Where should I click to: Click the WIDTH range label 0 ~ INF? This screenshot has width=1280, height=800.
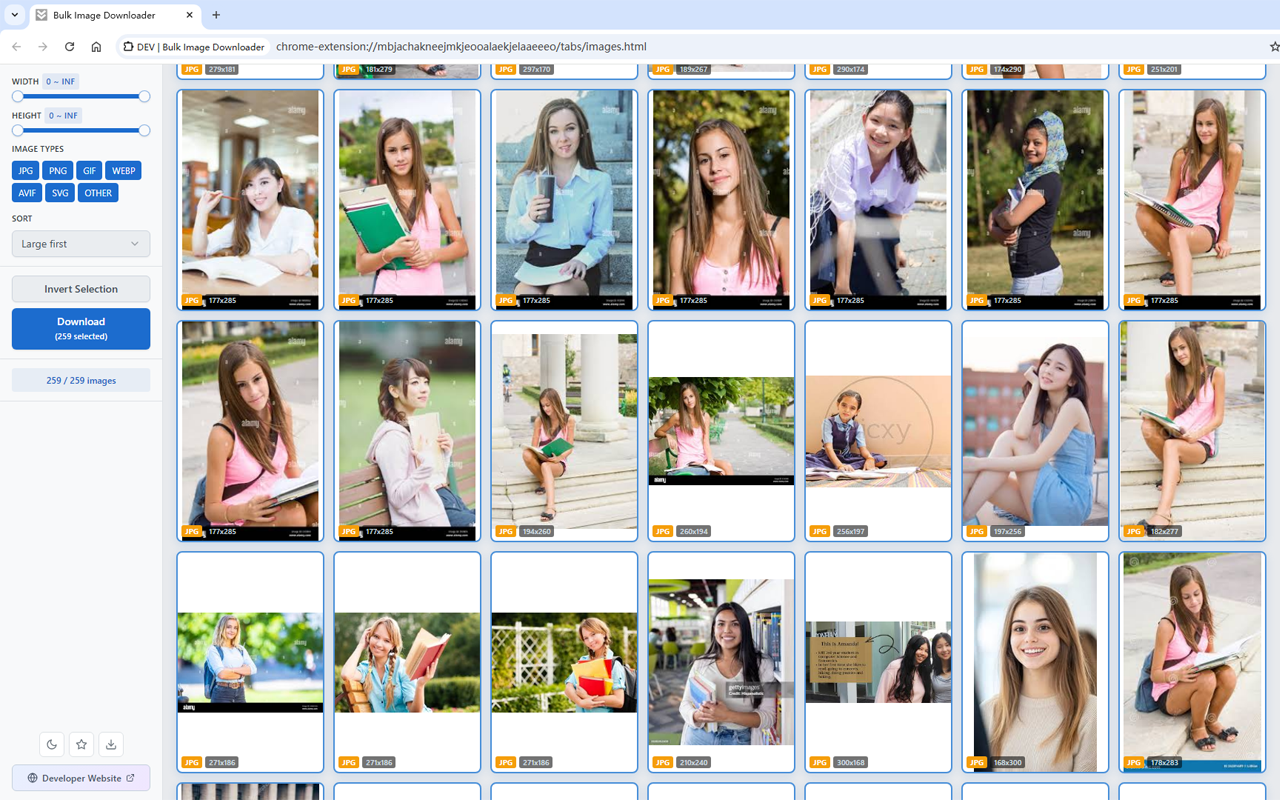pos(61,81)
